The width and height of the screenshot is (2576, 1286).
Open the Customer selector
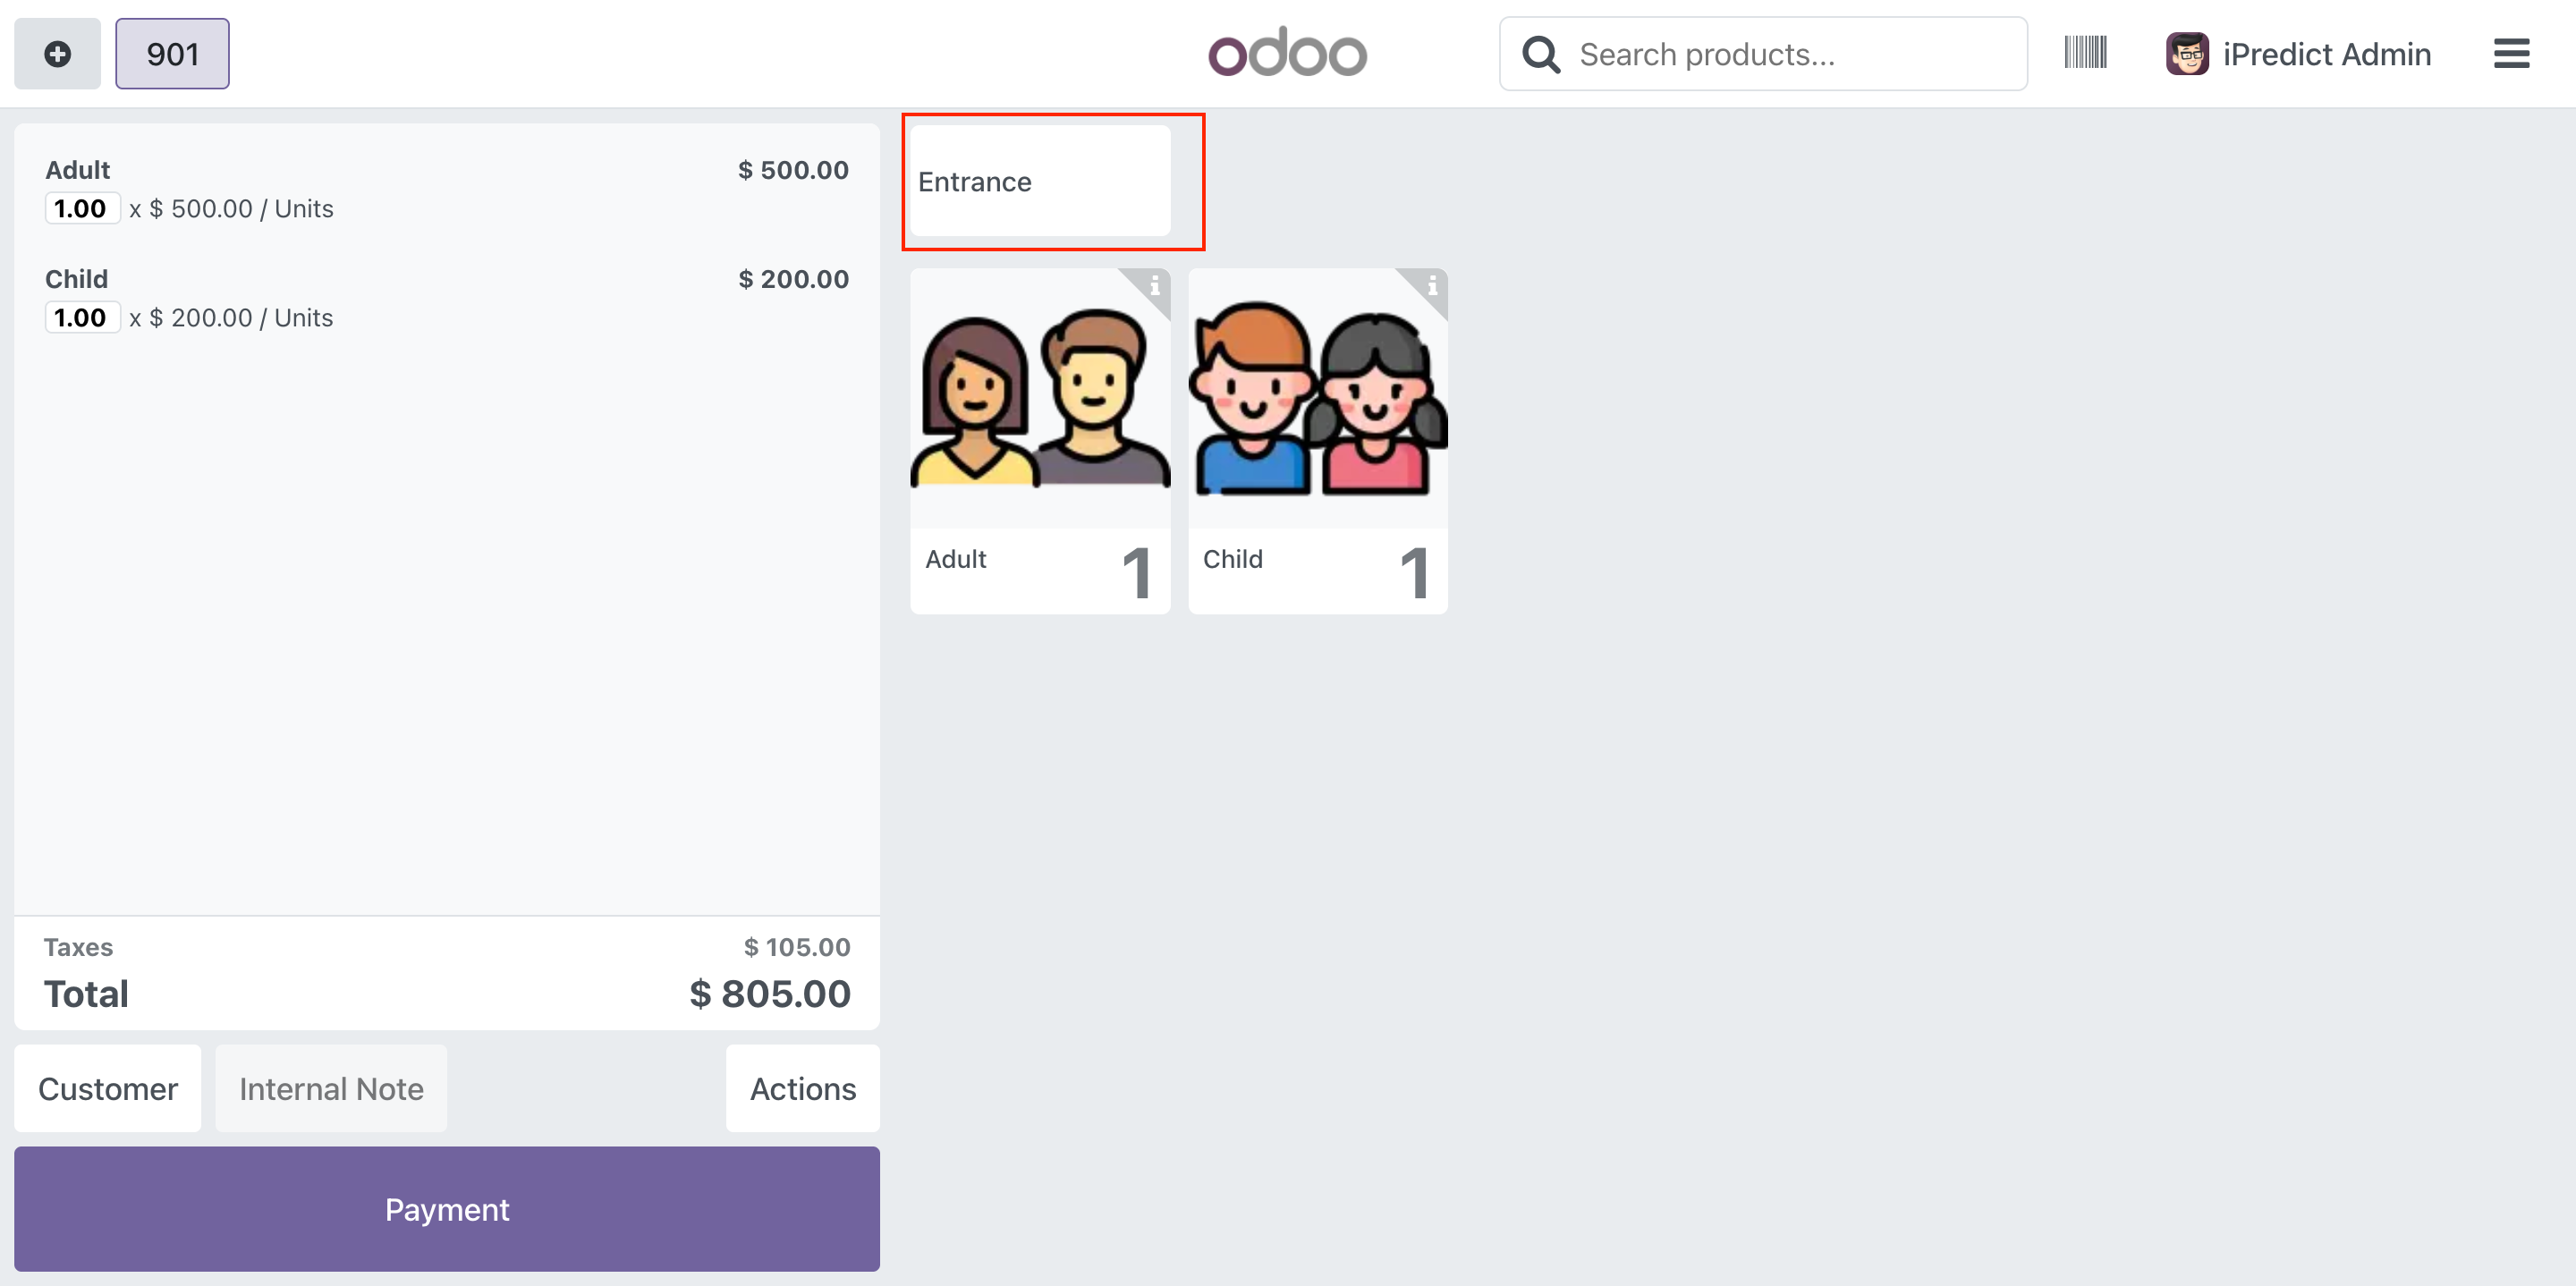coord(108,1088)
